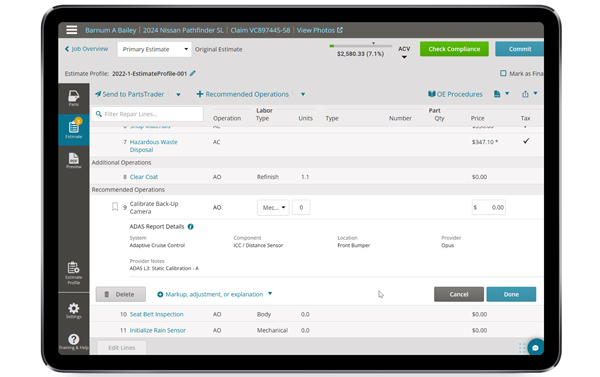Expand the Send to PartsTrader arrow
The height and width of the screenshot is (377, 600).
point(178,95)
